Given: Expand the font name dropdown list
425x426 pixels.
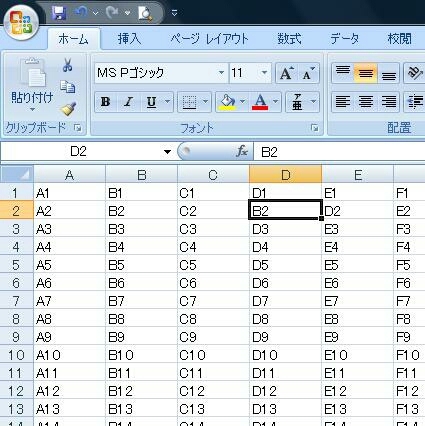Looking at the screenshot, I should [x=221, y=73].
